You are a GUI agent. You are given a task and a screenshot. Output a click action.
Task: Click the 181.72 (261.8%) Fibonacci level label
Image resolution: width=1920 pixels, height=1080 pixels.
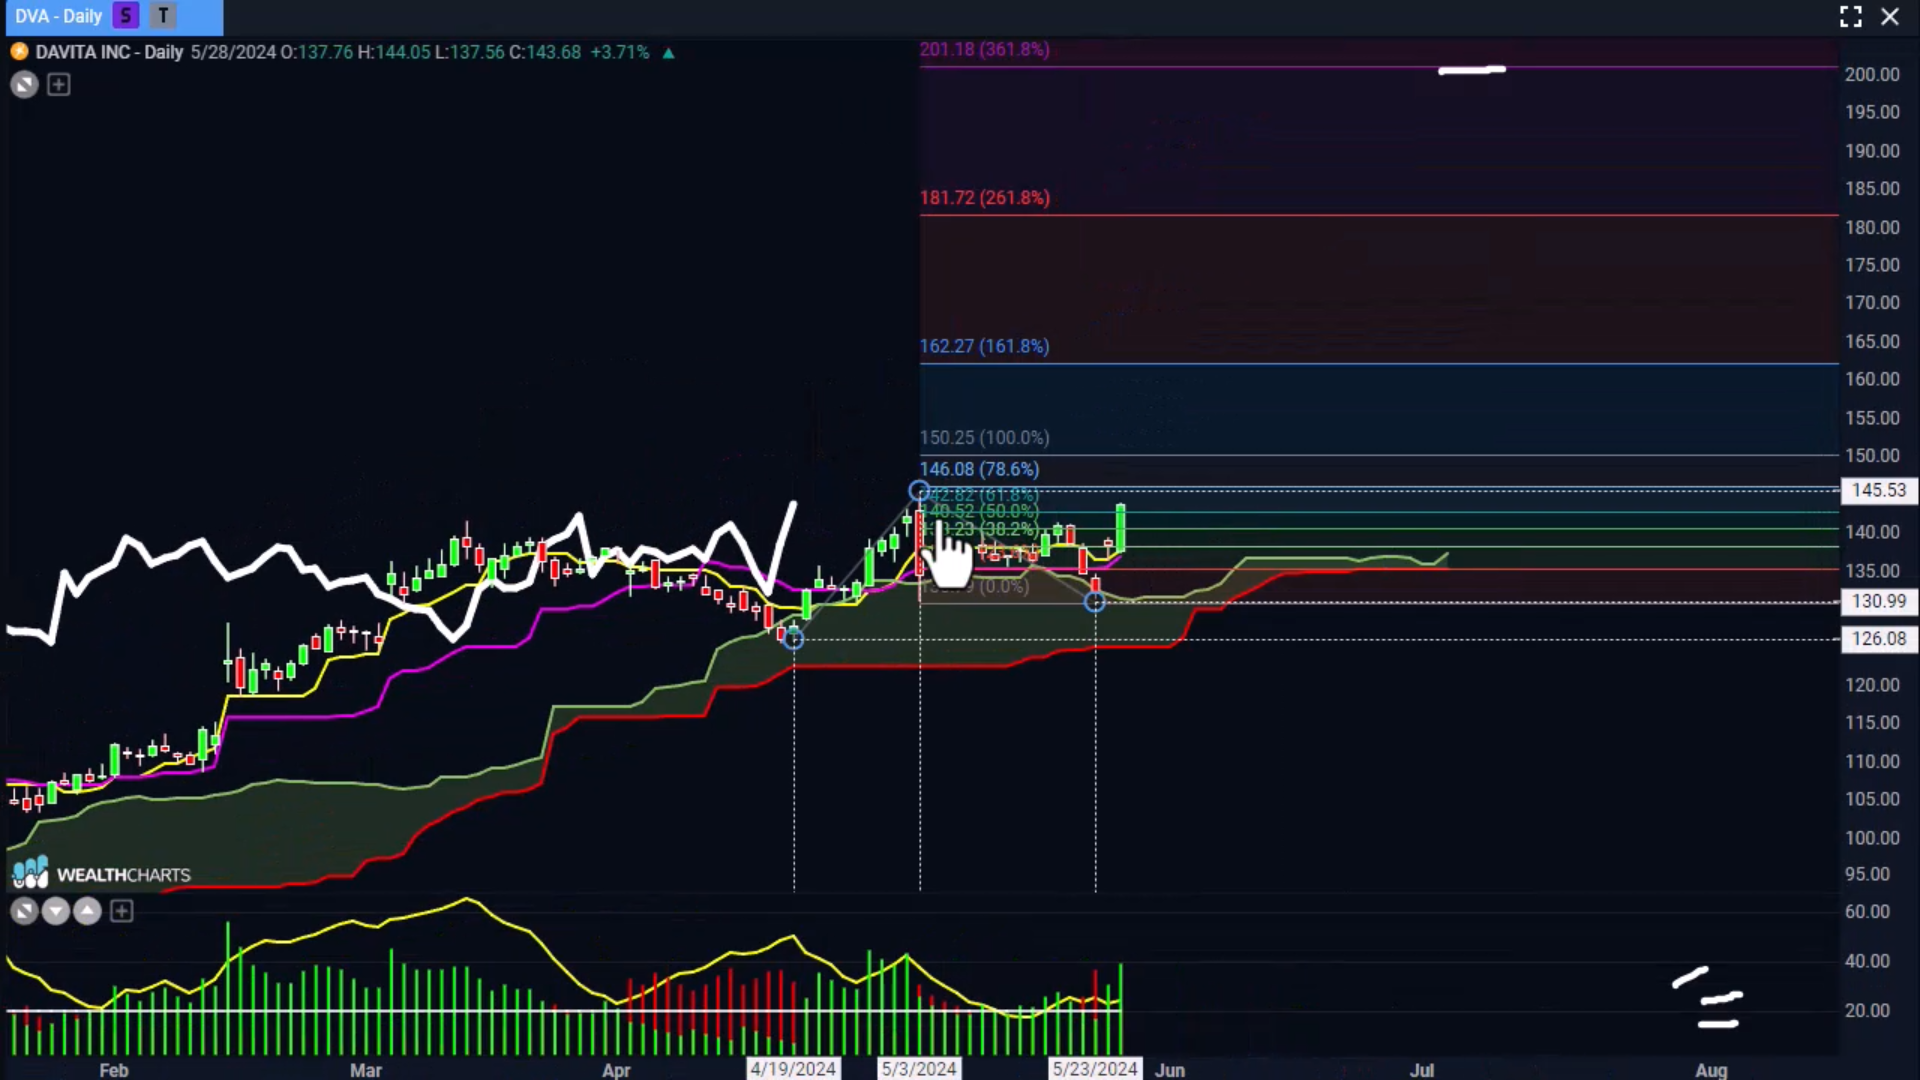985,197
